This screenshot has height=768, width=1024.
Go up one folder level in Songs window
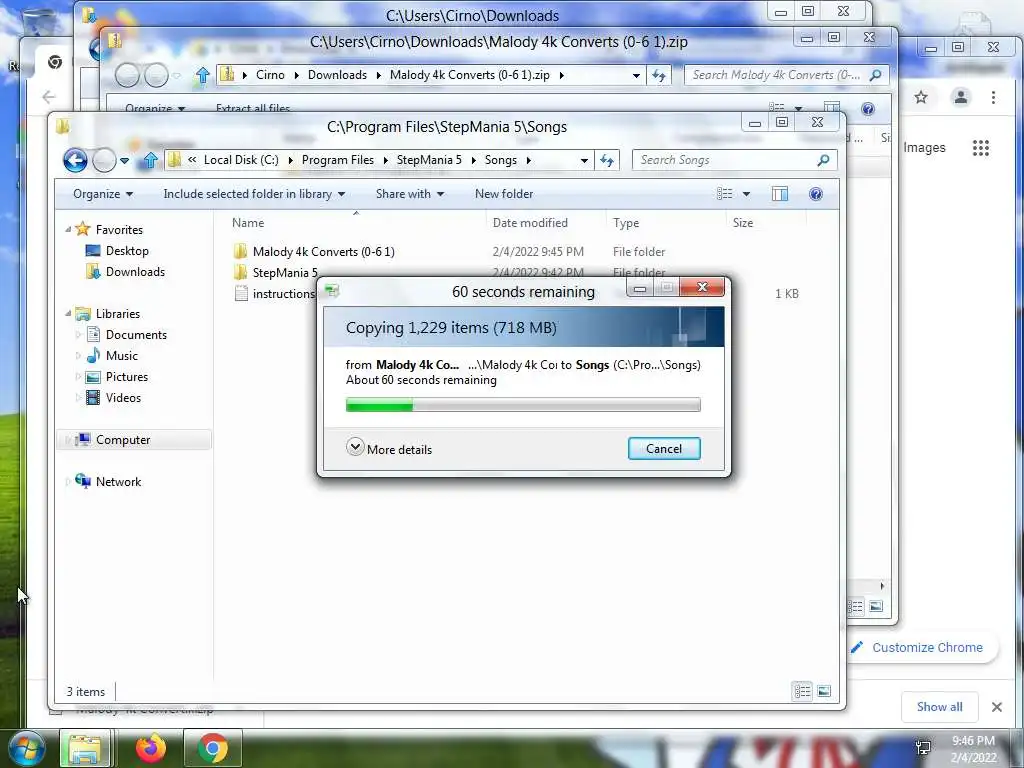150,160
